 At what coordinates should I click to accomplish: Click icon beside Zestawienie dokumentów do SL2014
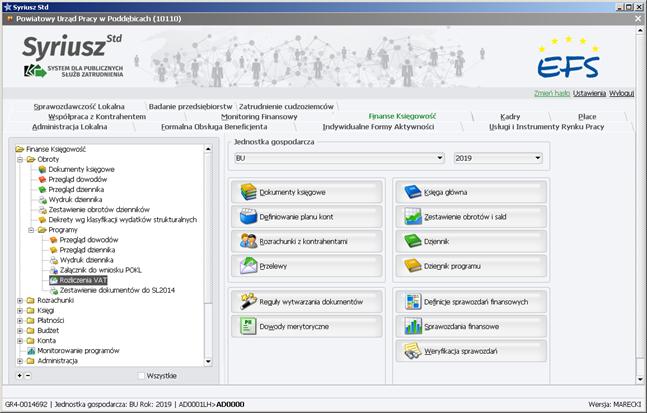click(54, 290)
